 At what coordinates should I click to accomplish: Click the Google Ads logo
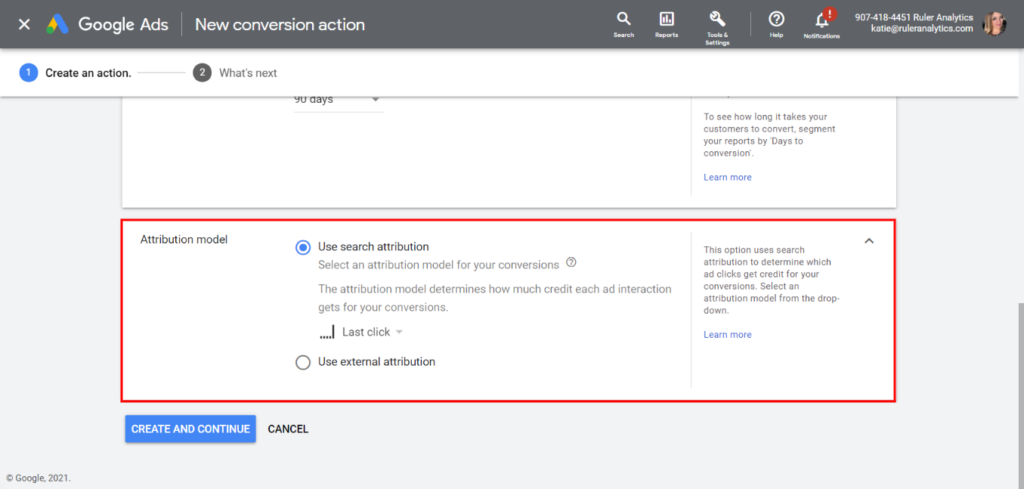pyautogui.click(x=57, y=24)
